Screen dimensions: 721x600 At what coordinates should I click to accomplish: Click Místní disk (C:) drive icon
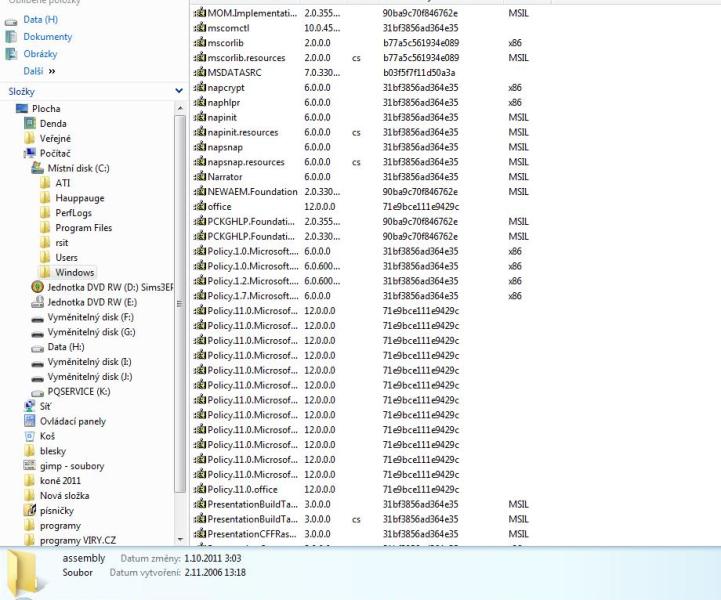pyautogui.click(x=37, y=168)
